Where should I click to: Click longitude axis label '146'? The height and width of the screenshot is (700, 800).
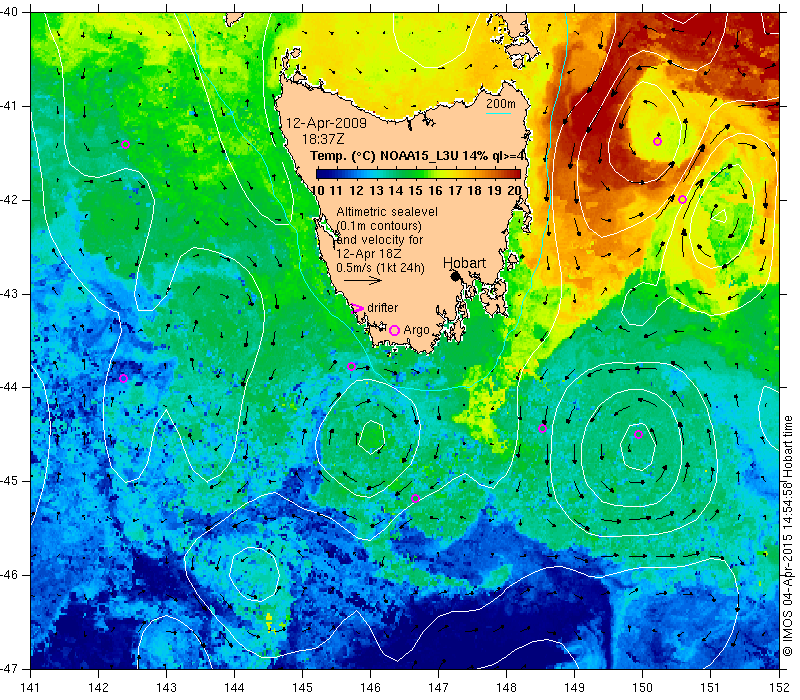pyautogui.click(x=370, y=687)
